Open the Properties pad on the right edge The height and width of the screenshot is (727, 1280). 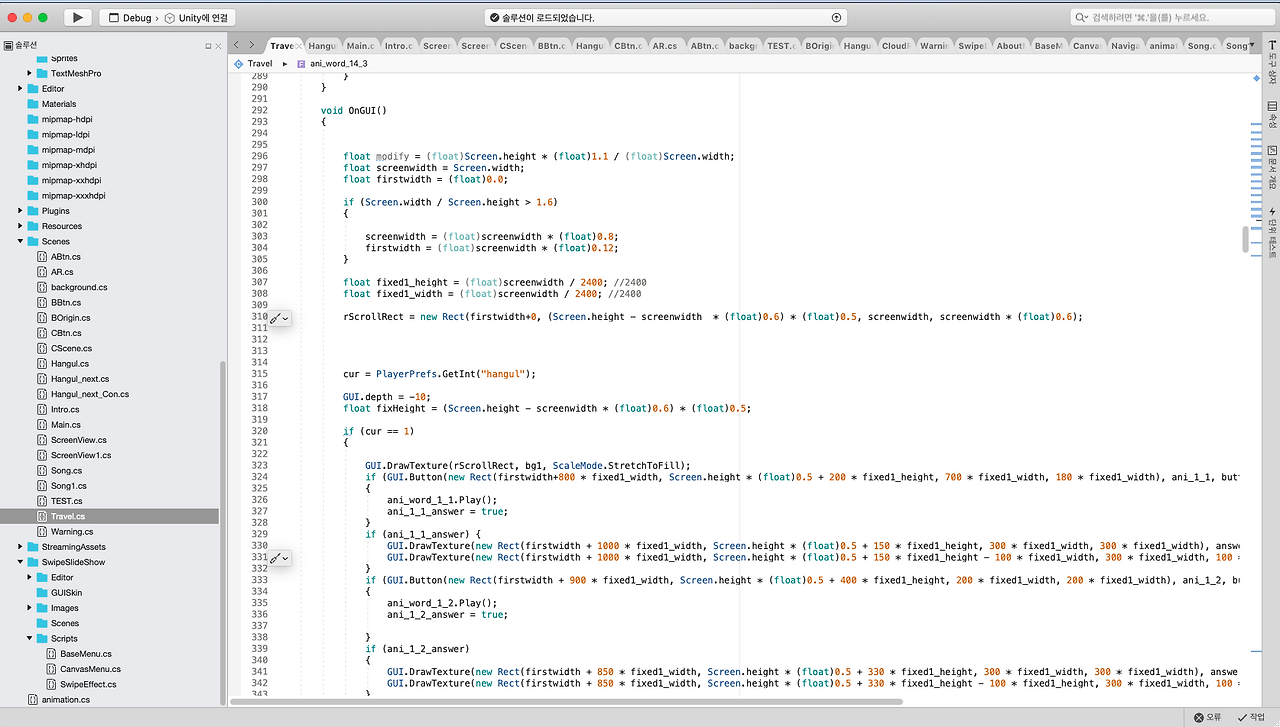click(x=1272, y=115)
